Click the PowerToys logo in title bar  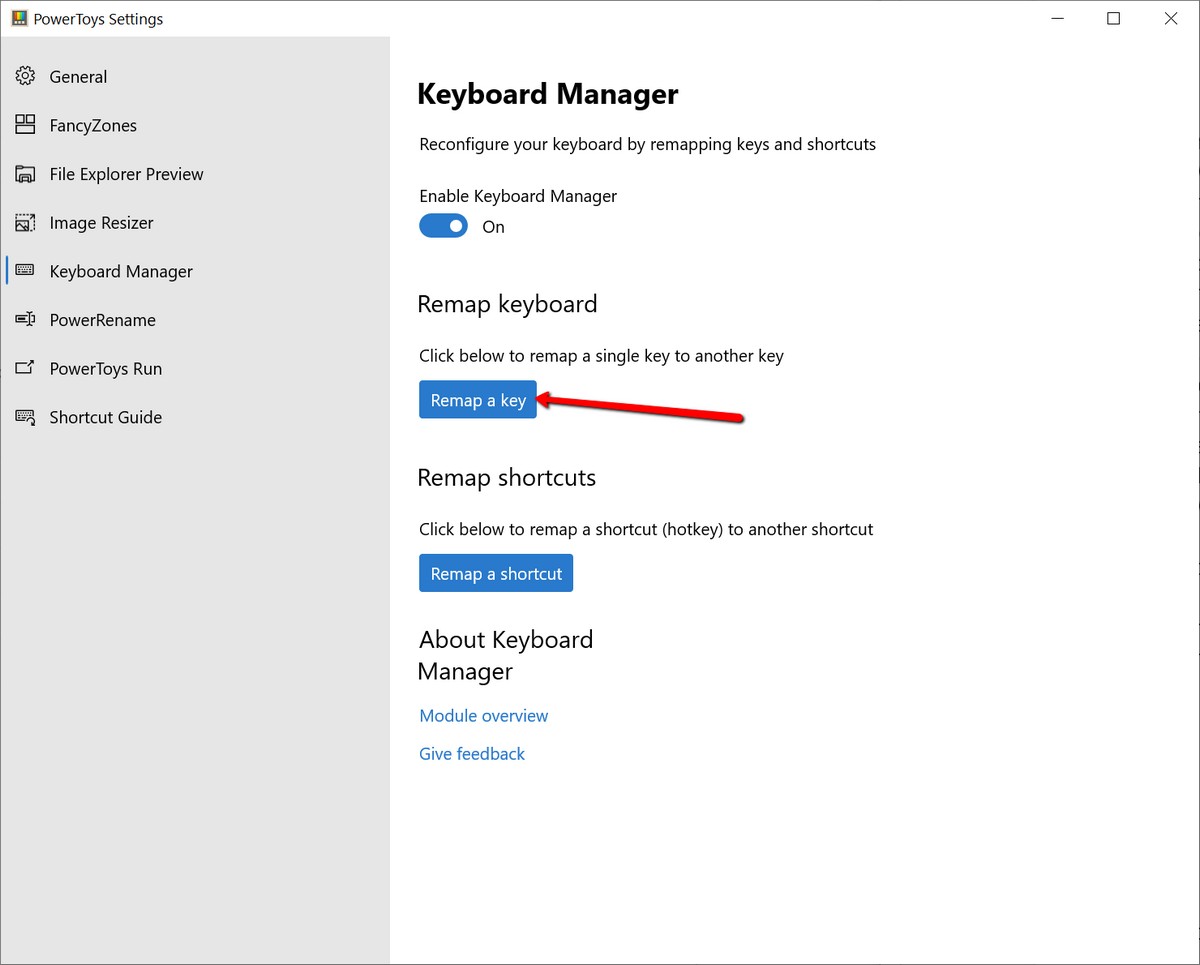point(19,19)
